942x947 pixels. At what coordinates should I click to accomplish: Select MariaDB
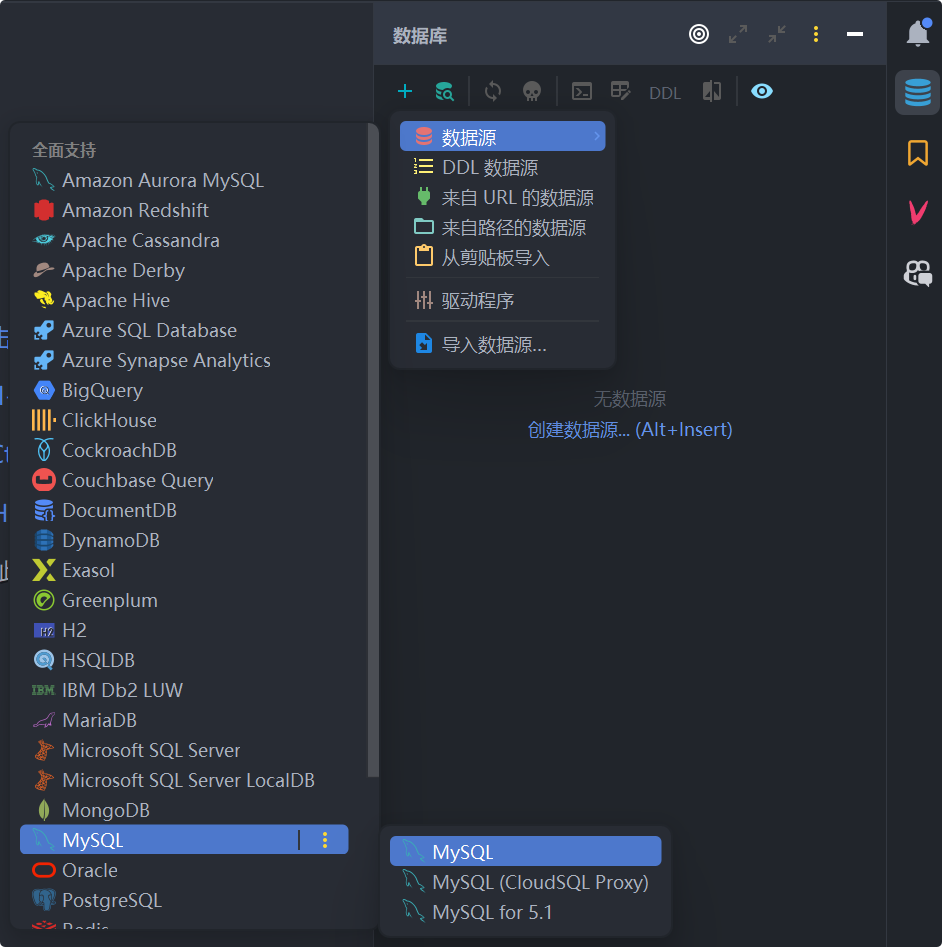coord(184,720)
